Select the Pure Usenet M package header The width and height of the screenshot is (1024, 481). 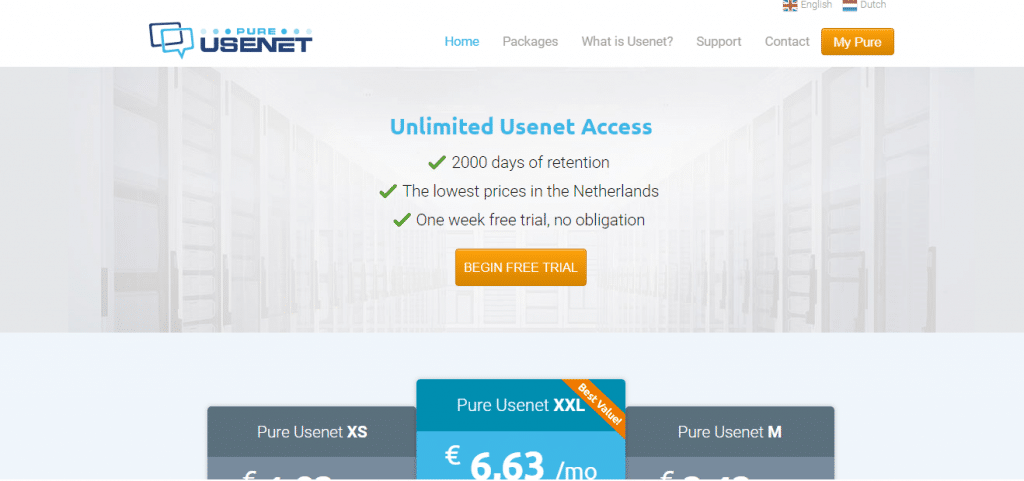tap(729, 431)
